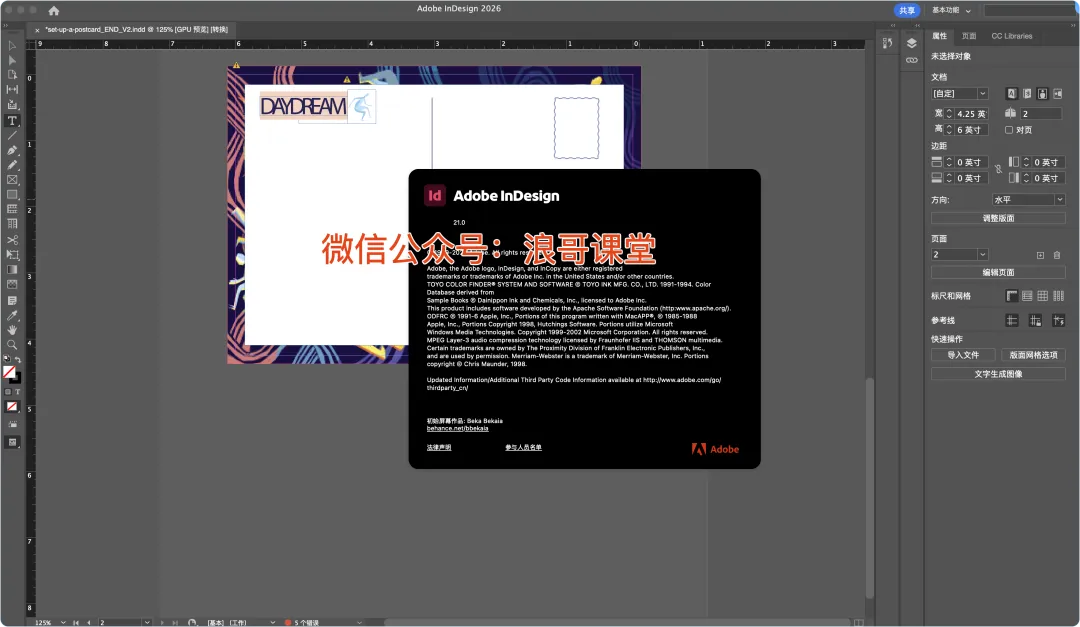1080x627 pixels.
Task: Select the Free Transform tool
Action: point(12,255)
